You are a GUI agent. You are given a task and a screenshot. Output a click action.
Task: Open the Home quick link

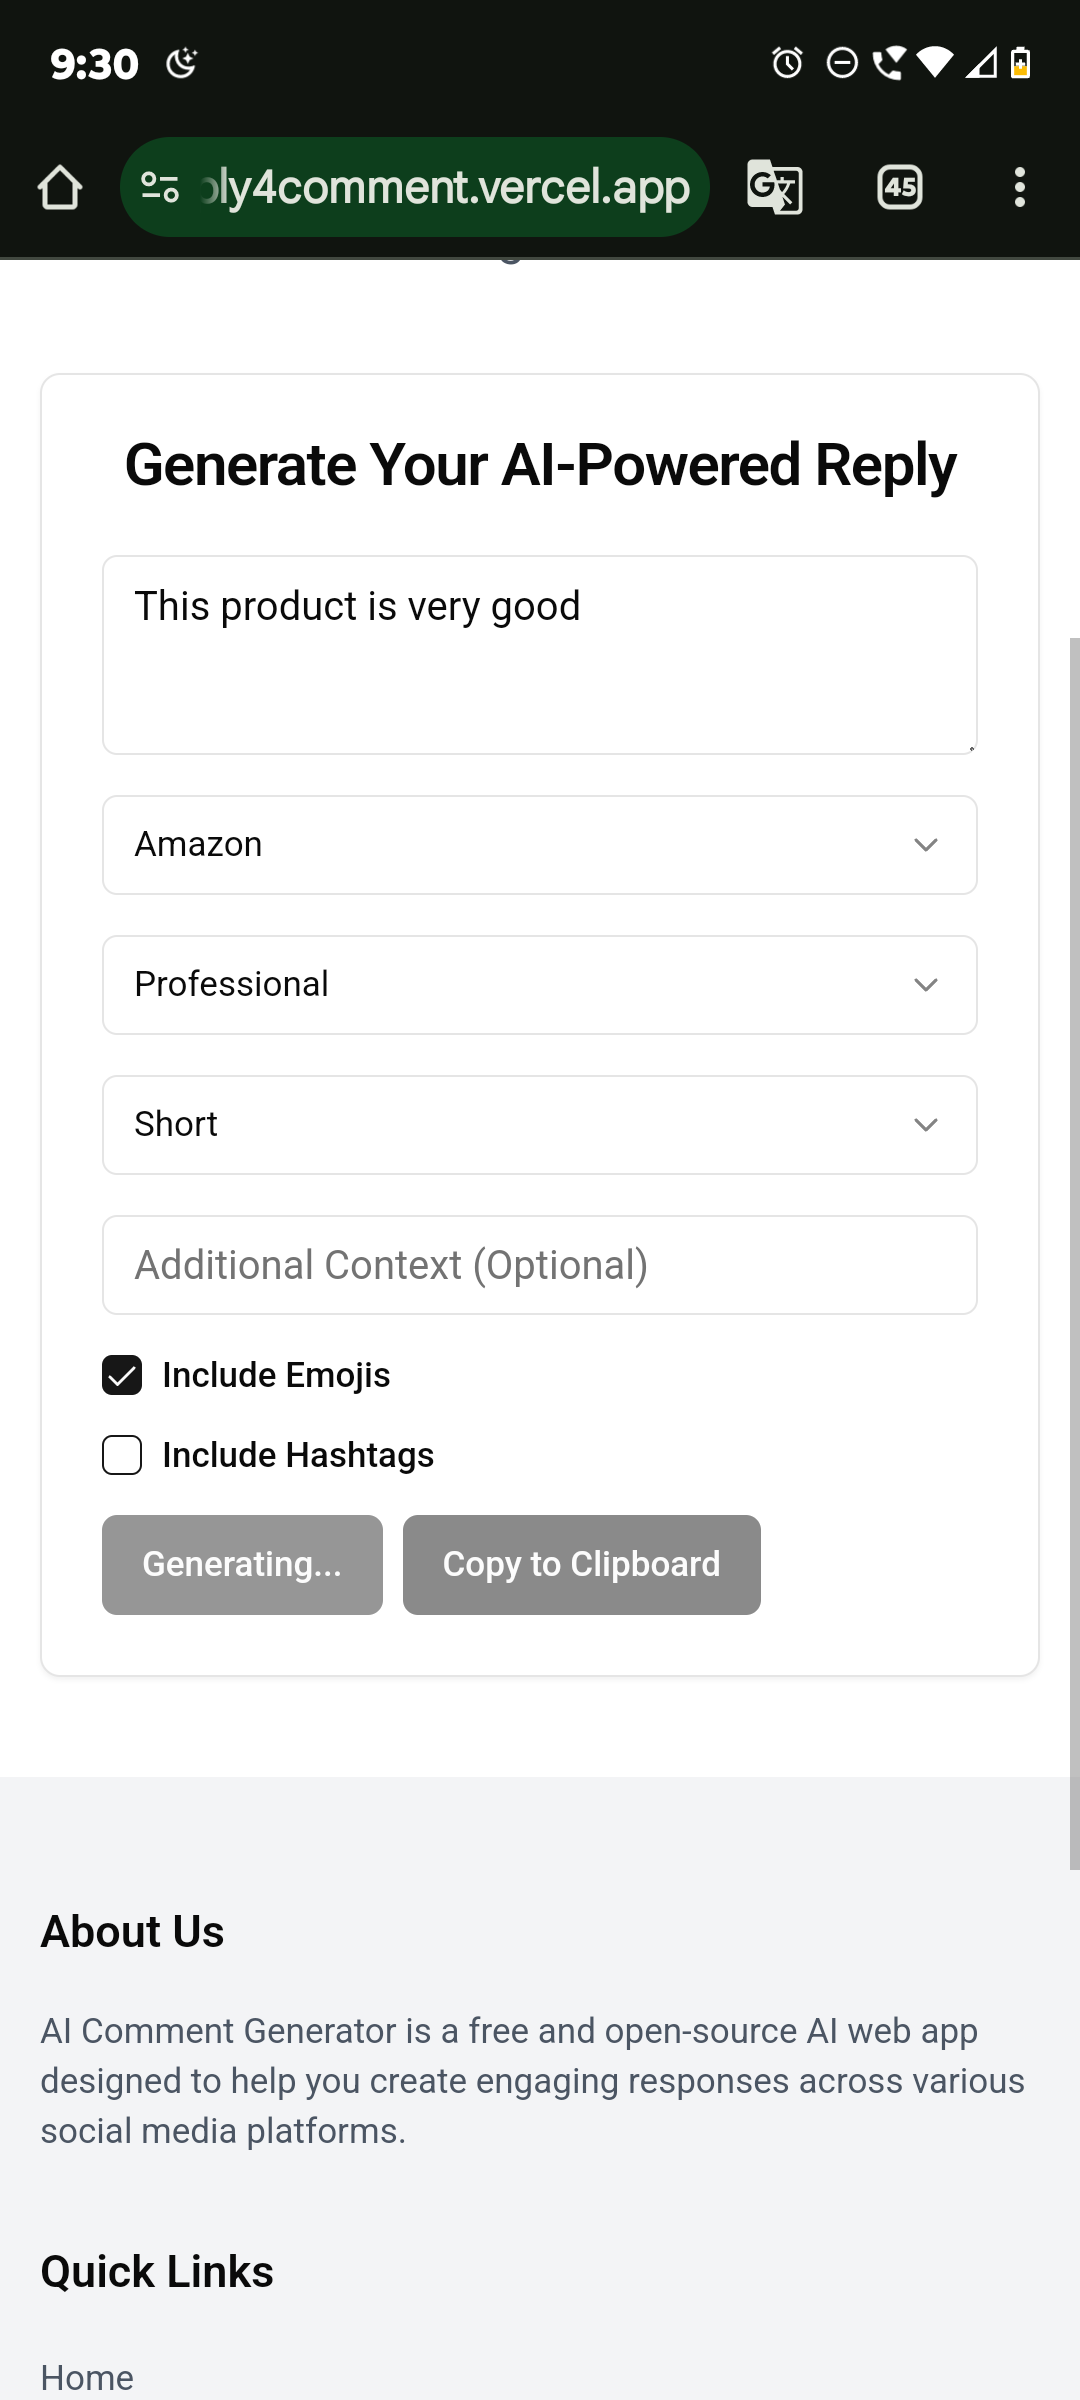click(87, 2378)
